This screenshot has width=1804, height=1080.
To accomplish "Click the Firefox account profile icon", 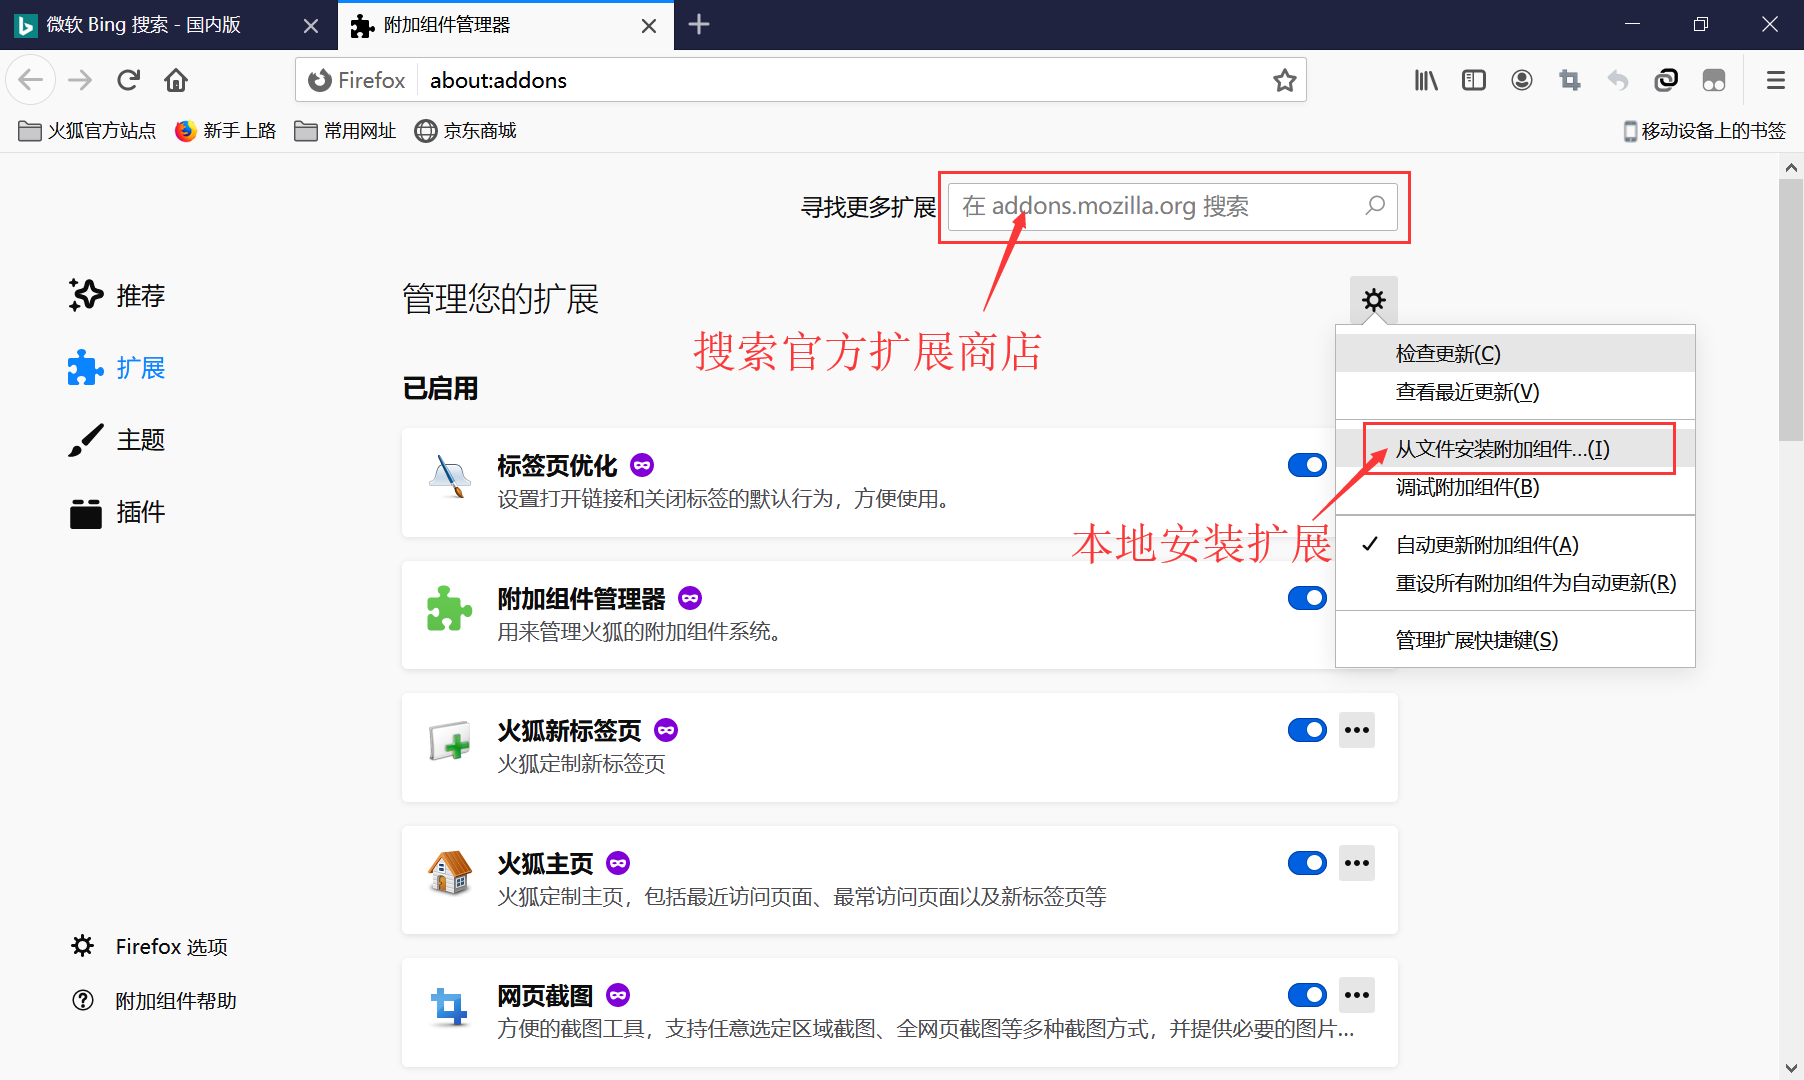I will [1522, 80].
